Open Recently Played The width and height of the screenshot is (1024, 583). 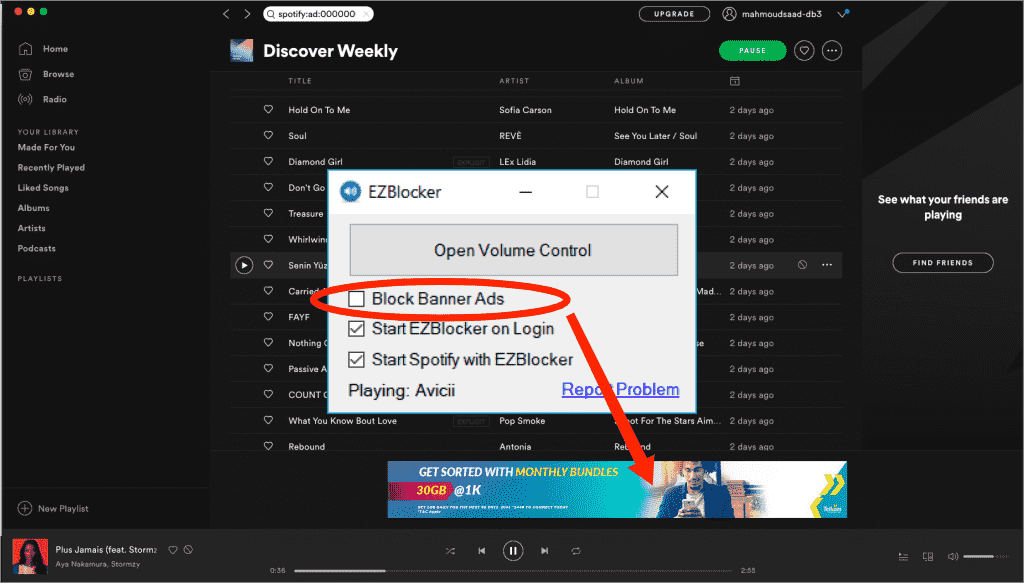tap(51, 168)
